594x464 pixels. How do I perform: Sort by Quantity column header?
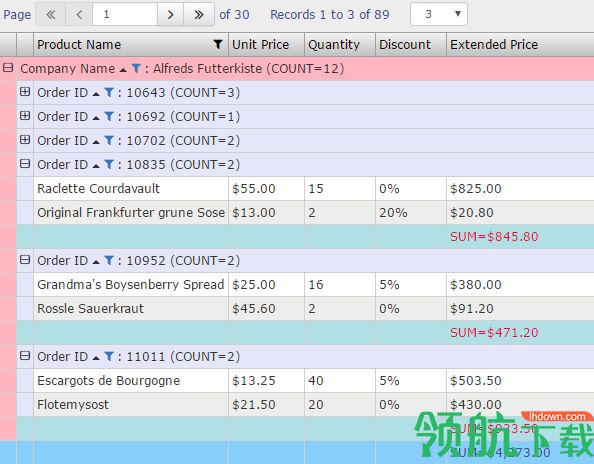point(334,45)
